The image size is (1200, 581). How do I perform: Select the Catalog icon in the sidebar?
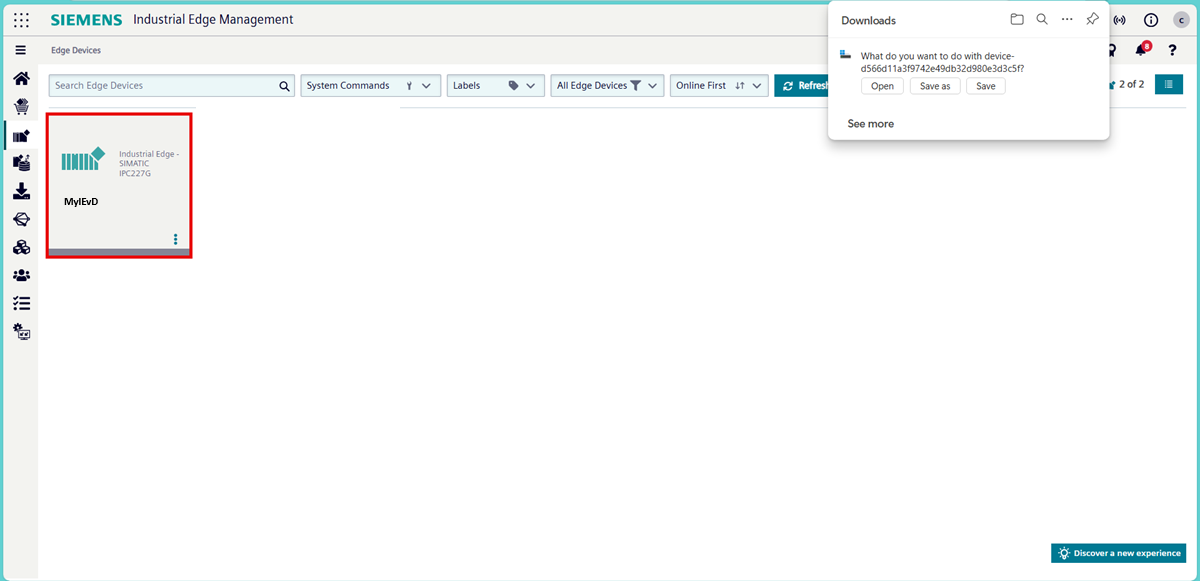pyautogui.click(x=20, y=106)
